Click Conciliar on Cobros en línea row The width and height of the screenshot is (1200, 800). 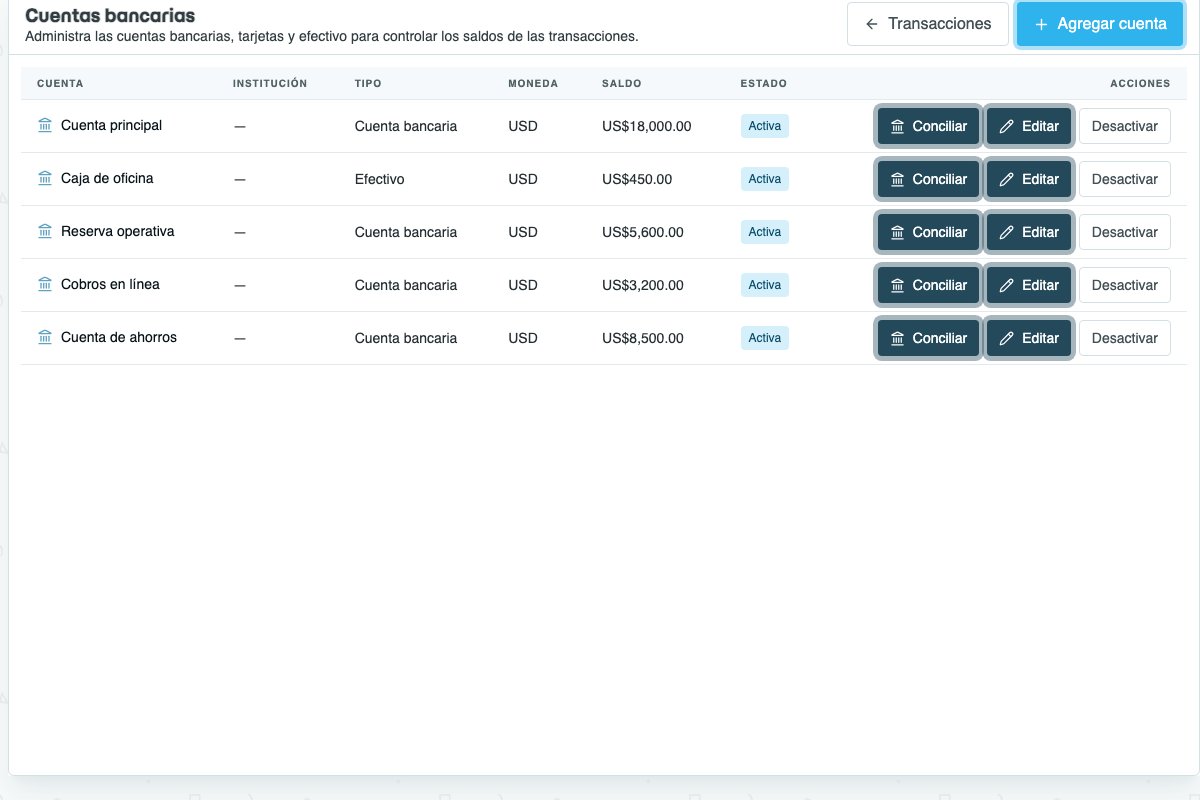928,285
